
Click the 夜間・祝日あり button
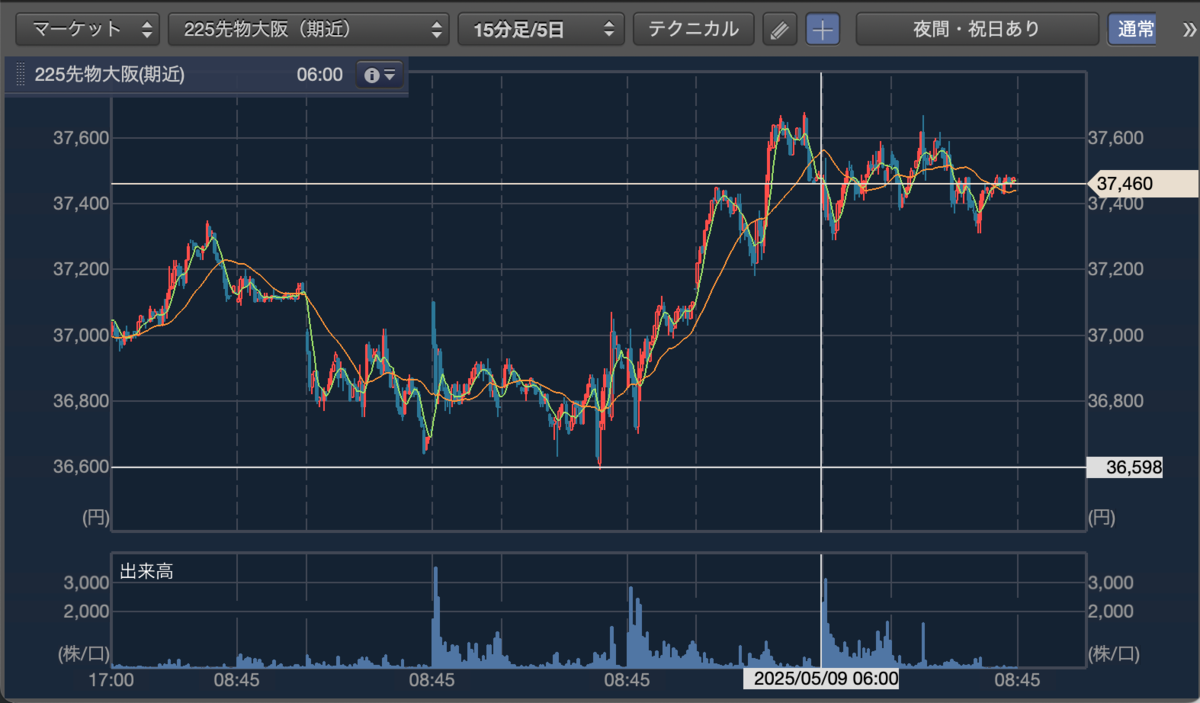[x=976, y=29]
